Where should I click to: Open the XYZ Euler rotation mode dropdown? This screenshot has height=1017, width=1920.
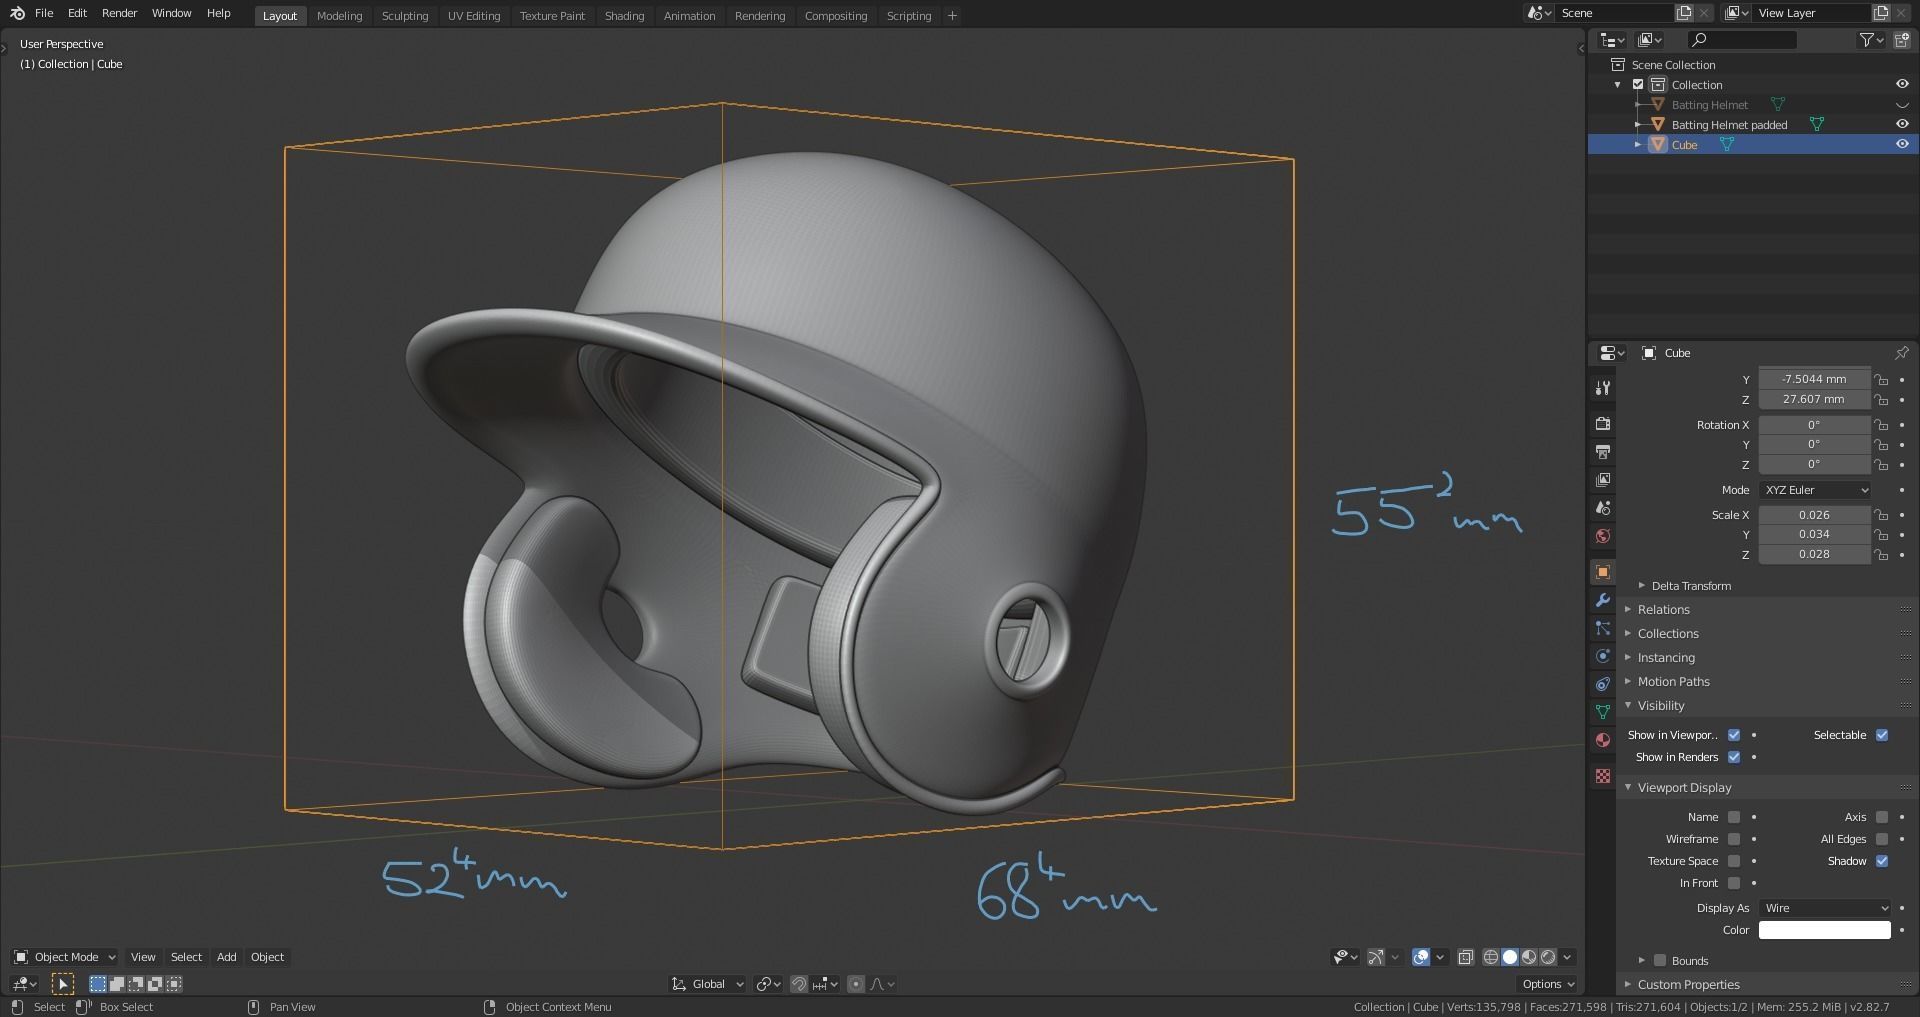1815,490
